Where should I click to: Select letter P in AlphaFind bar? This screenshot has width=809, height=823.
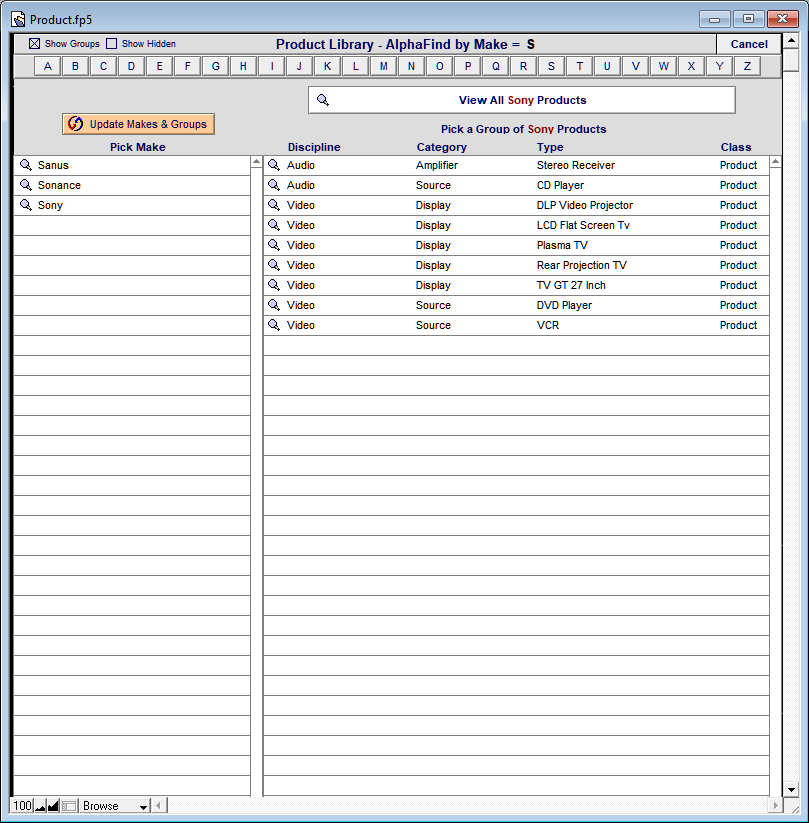(x=468, y=66)
